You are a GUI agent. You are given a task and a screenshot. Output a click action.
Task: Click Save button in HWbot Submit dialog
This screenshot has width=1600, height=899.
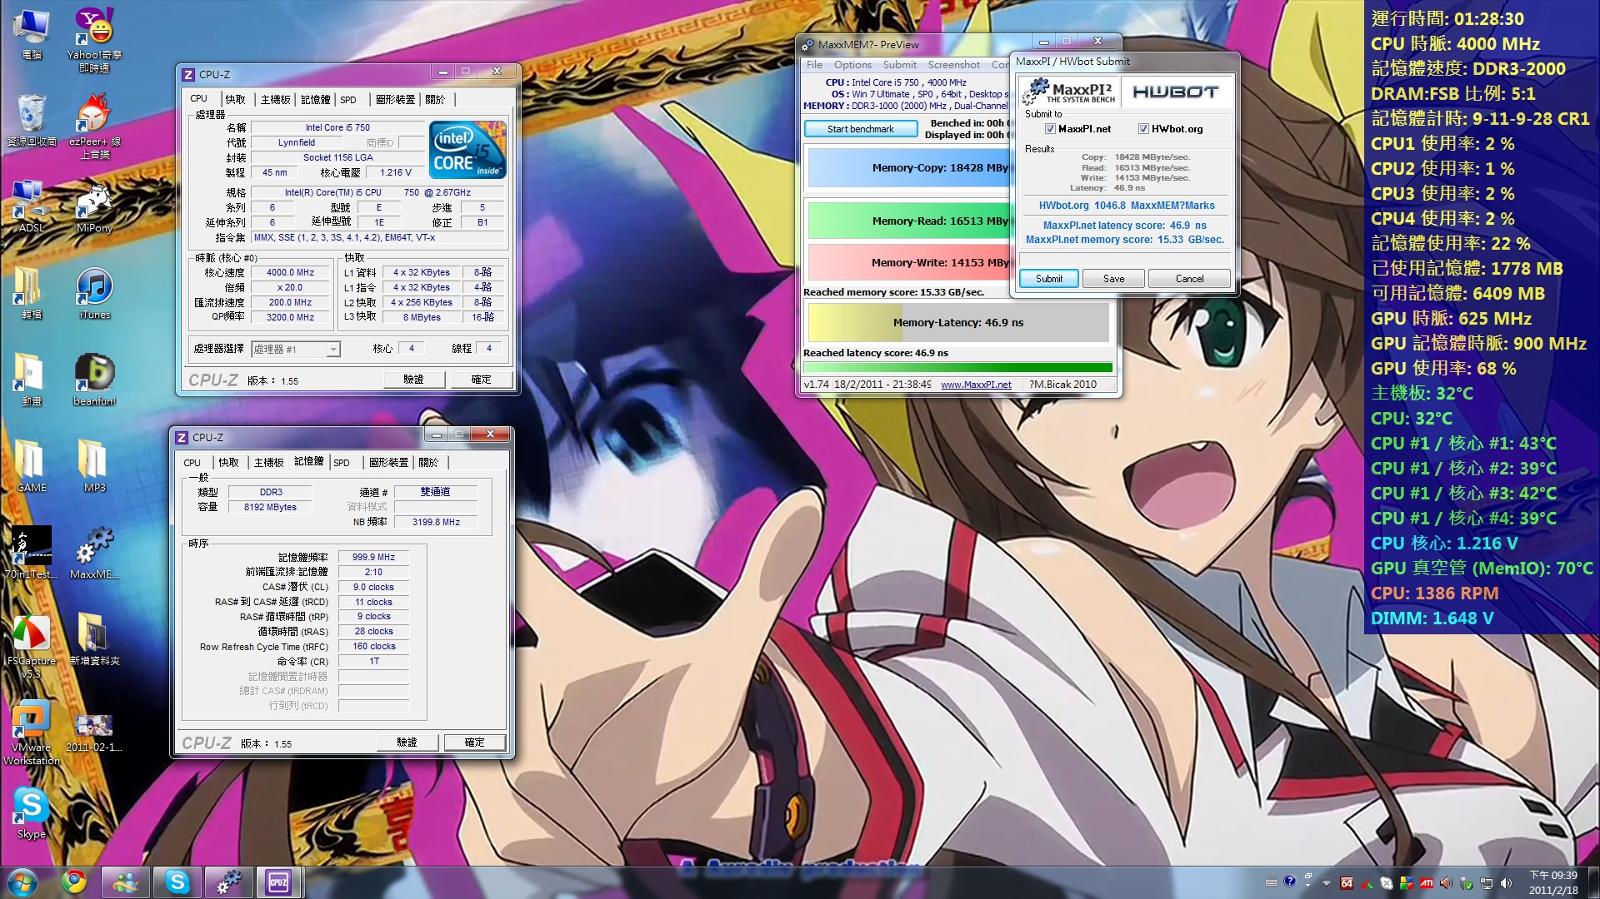[1113, 279]
